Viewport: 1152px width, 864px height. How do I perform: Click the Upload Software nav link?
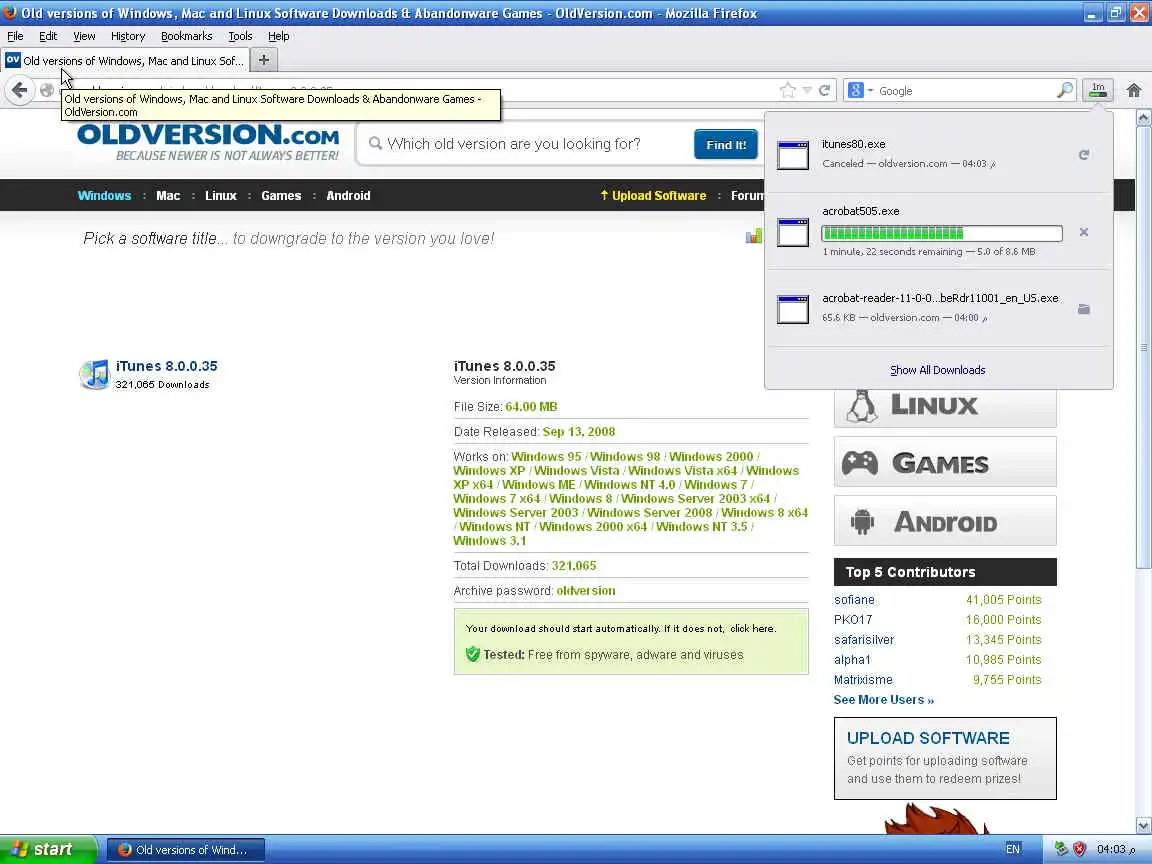[x=653, y=195]
